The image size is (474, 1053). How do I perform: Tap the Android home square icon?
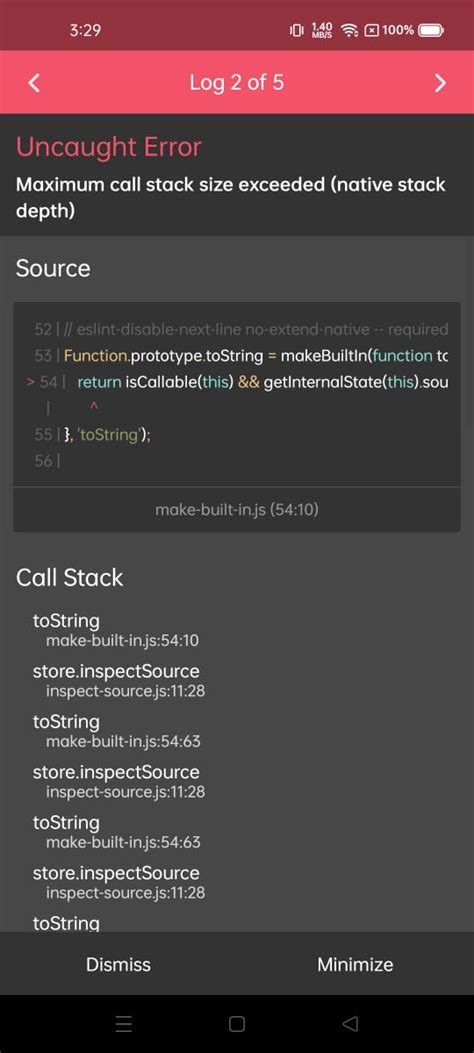tap(236, 1023)
